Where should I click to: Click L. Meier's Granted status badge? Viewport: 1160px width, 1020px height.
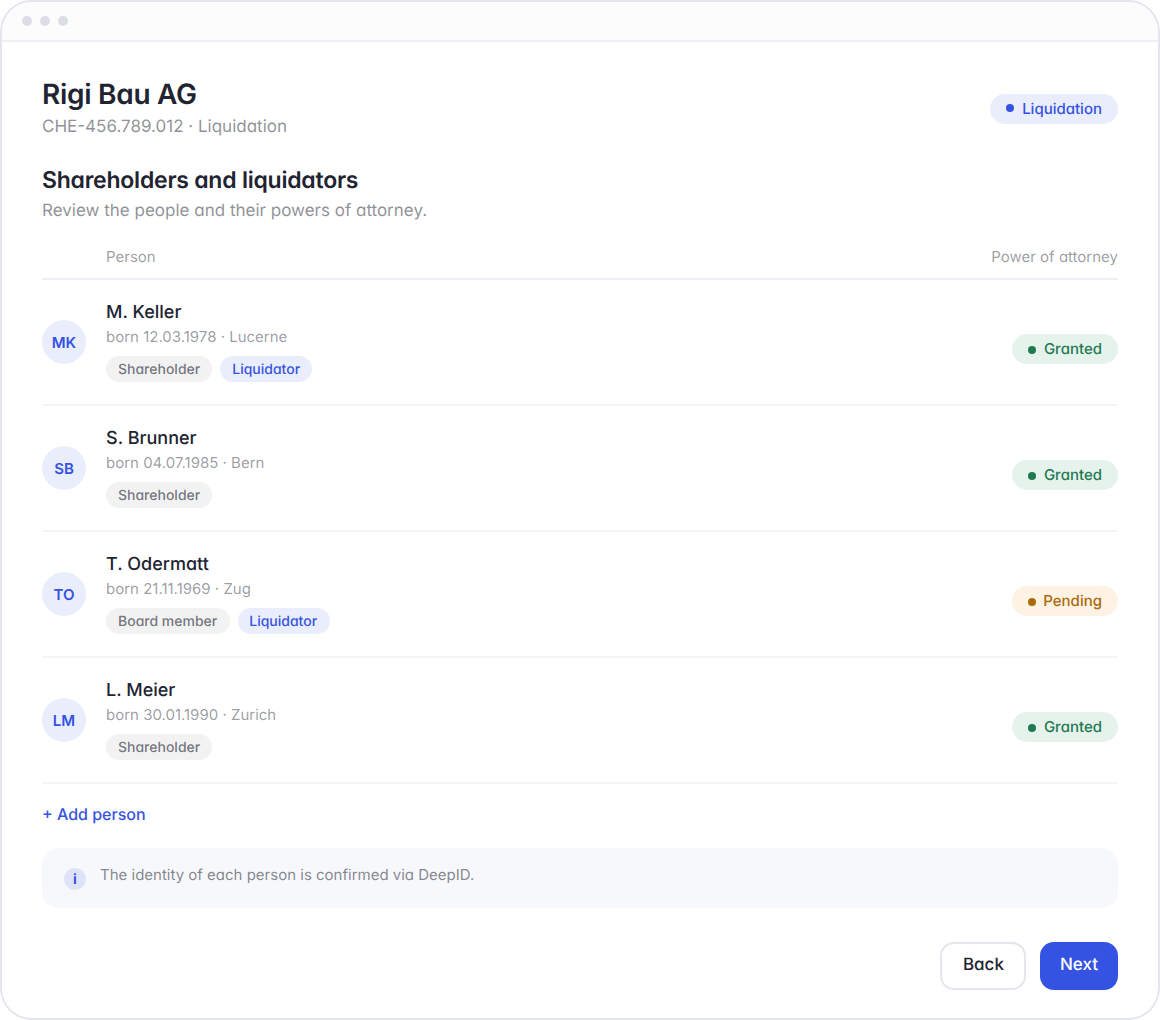click(x=1065, y=726)
